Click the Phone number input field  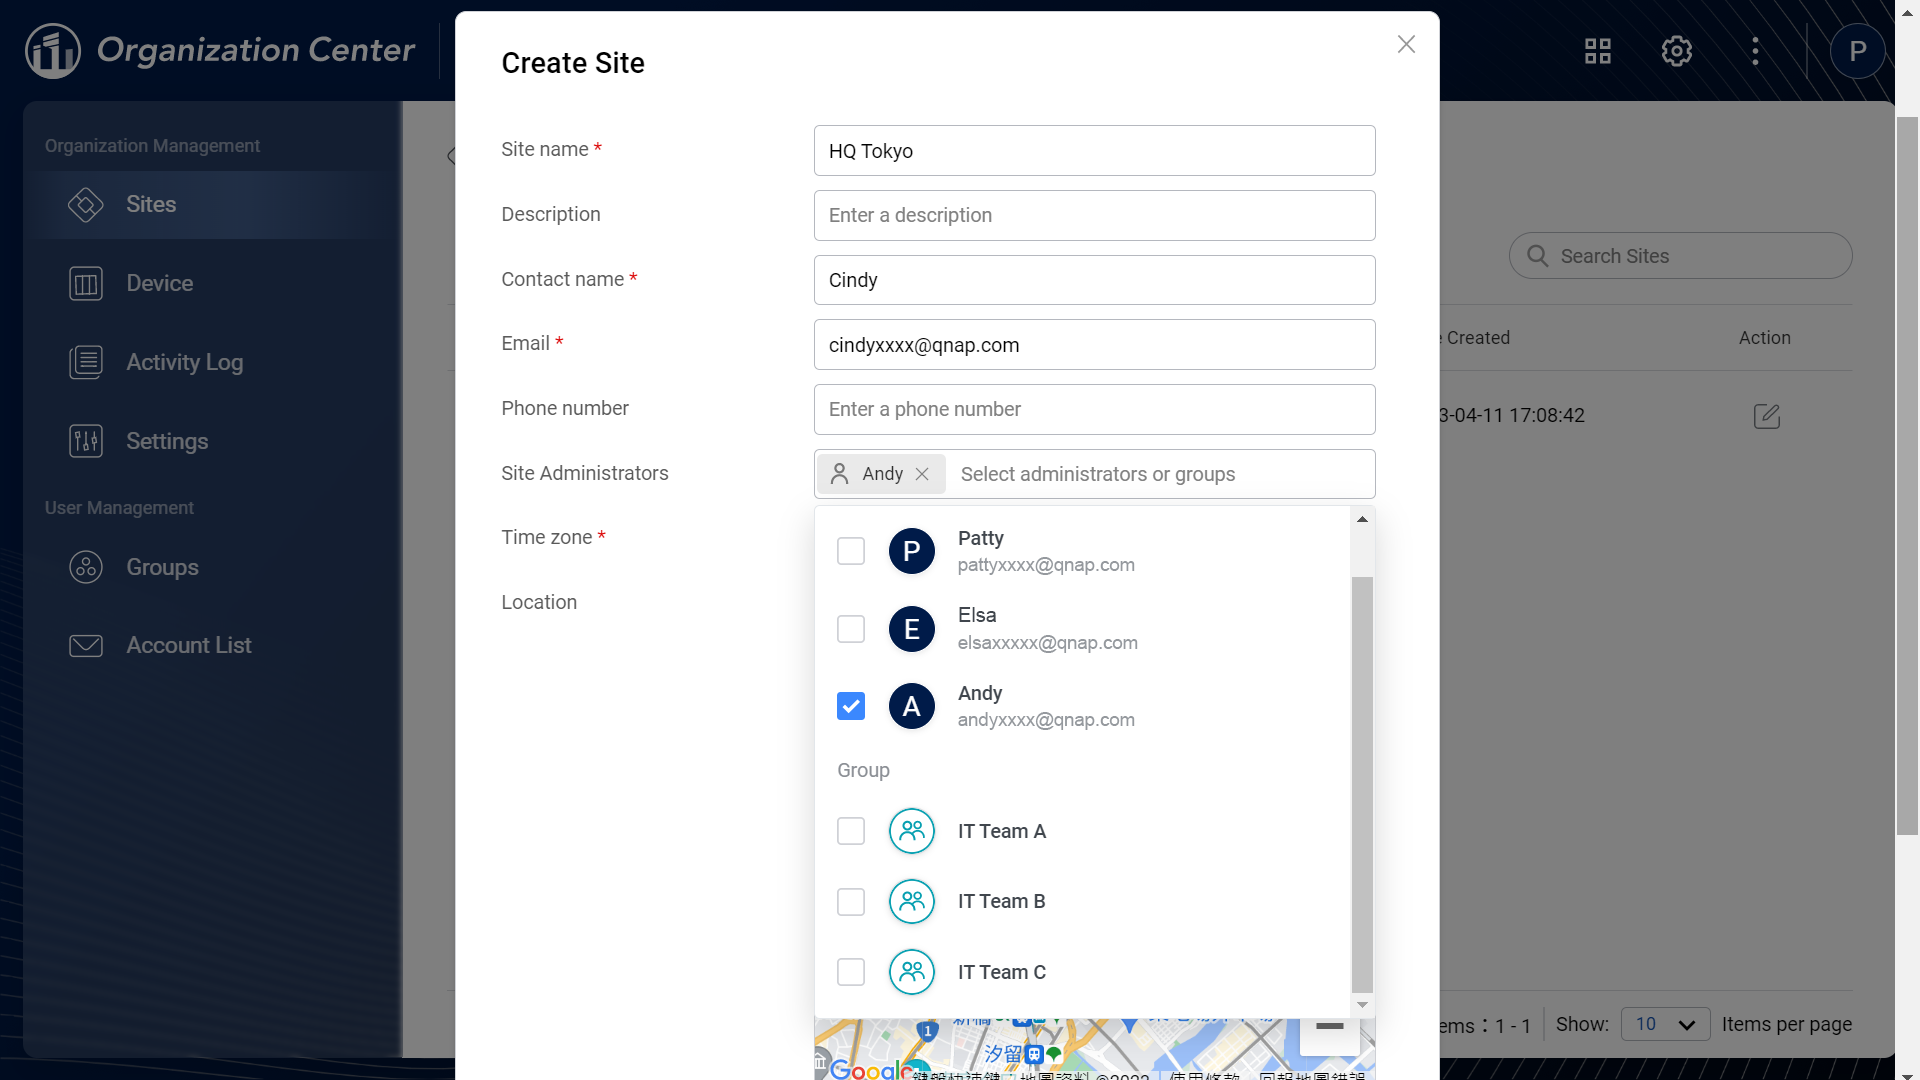(x=1094, y=409)
